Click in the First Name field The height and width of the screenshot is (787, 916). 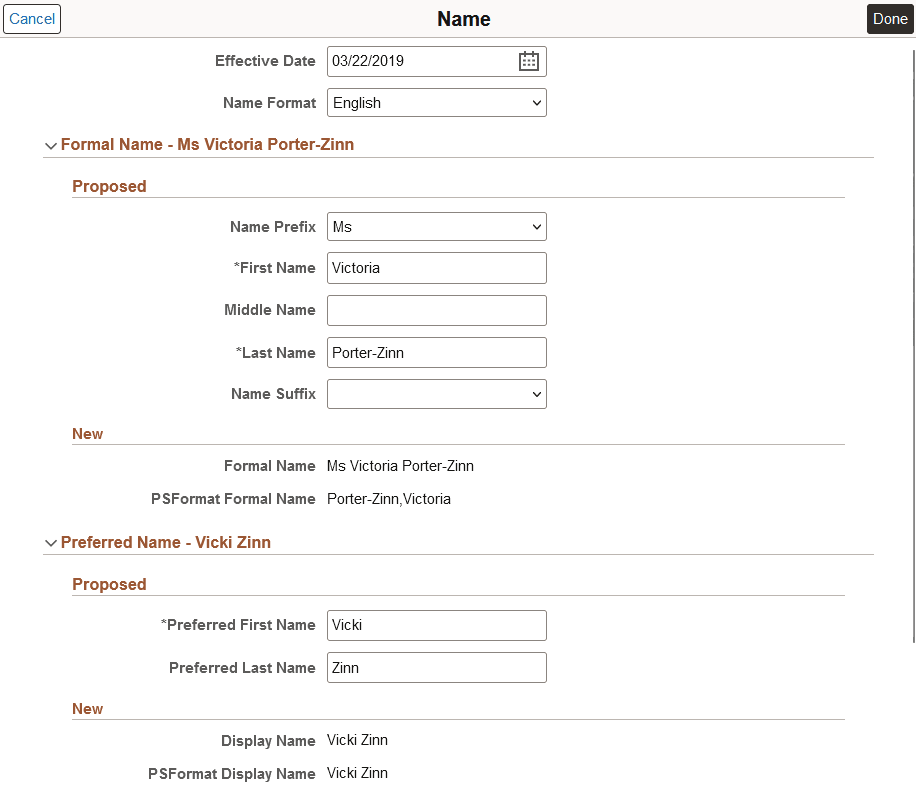point(436,268)
